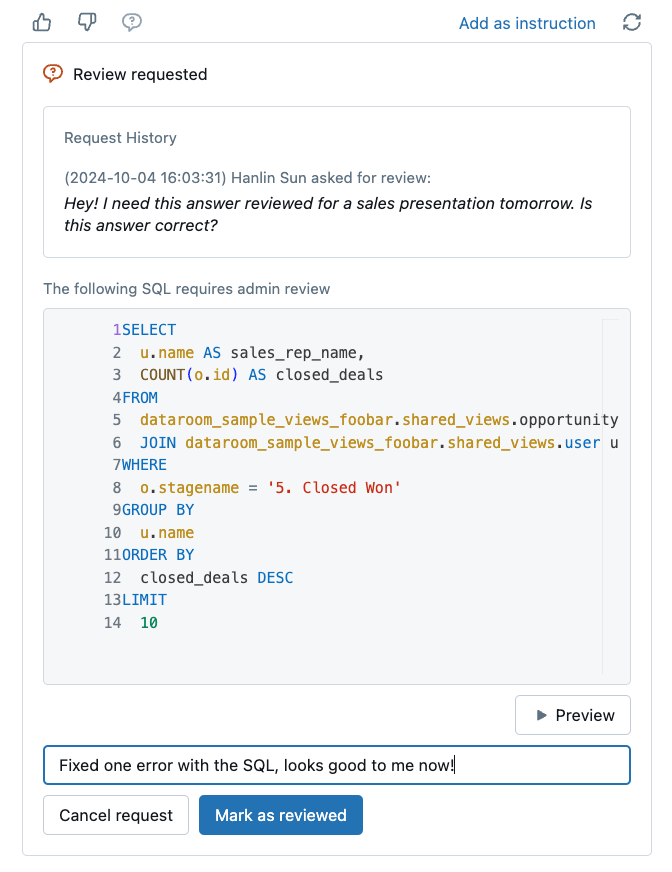Open the question comment bubble icon
The image size is (672, 872).
point(131,22)
